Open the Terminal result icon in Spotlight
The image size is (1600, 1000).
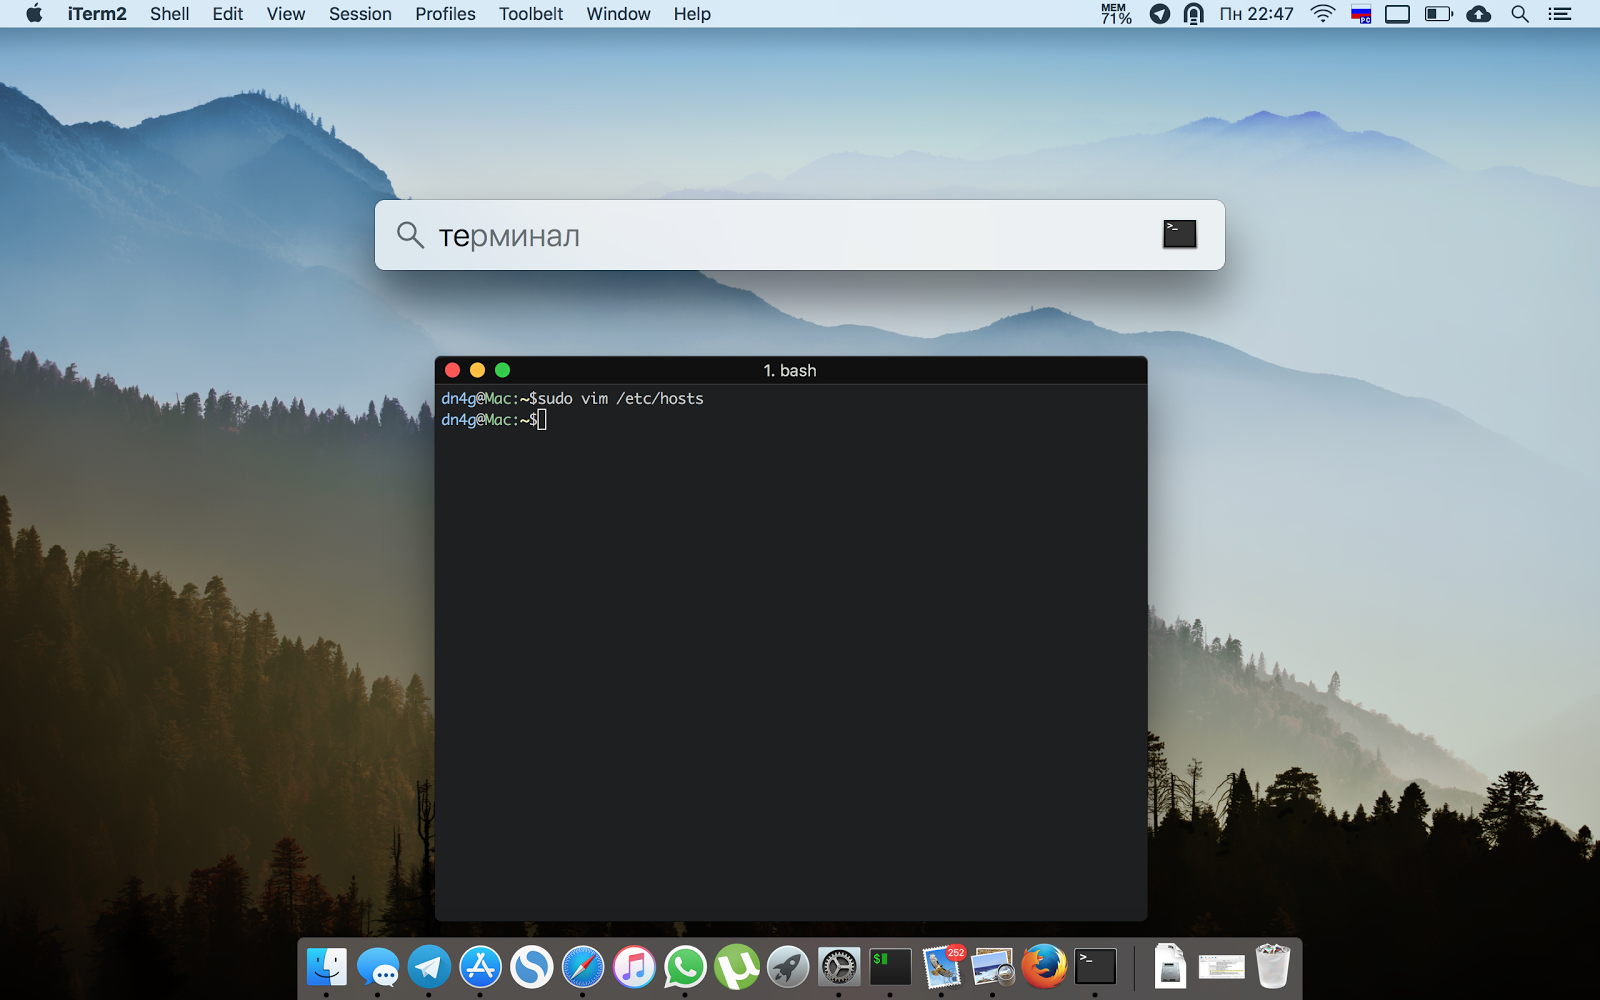tap(1180, 234)
